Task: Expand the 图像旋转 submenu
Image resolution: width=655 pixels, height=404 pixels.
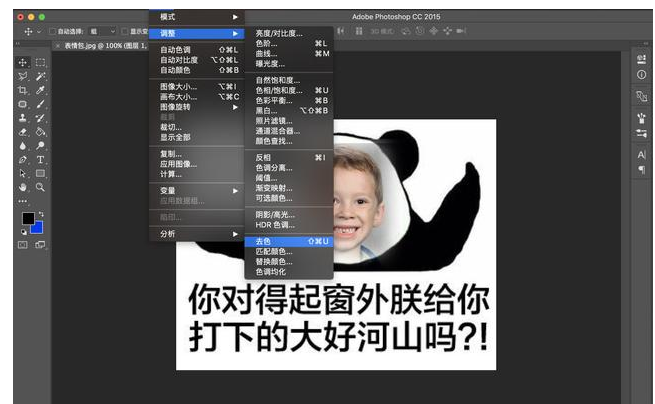Action: pos(196,107)
